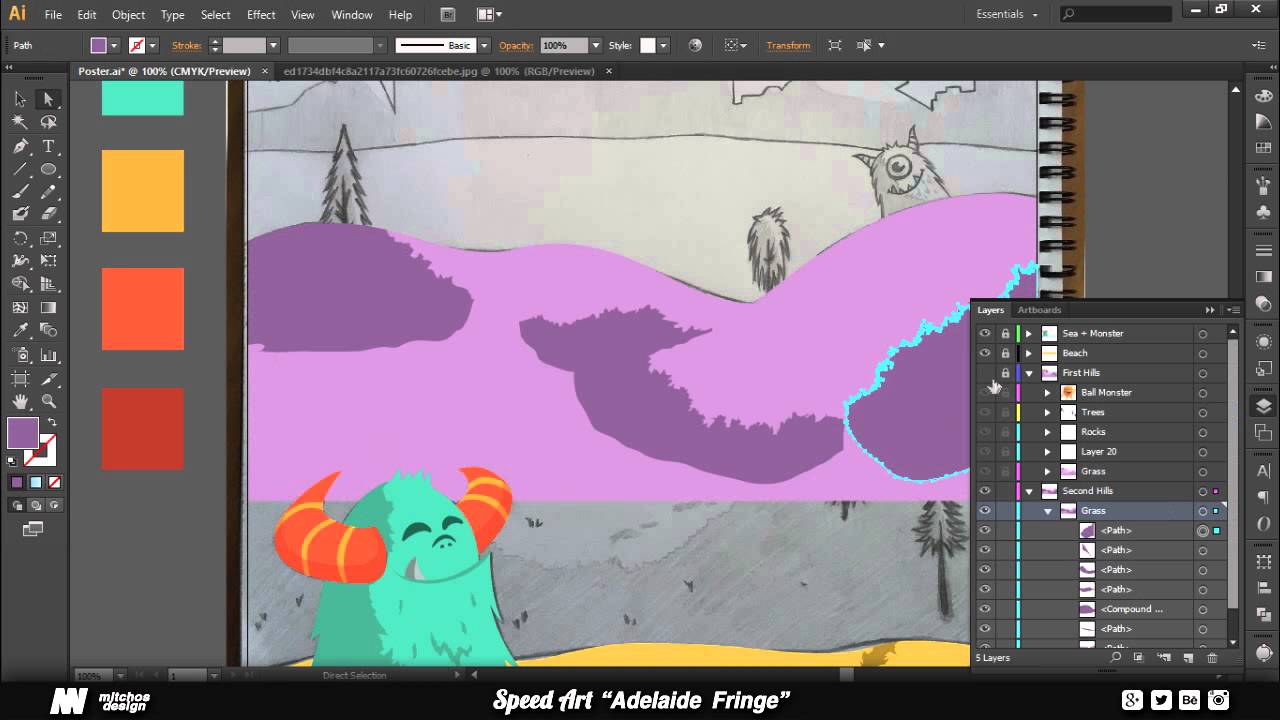Unlock the First Hills layer
This screenshot has height=720, width=1280.
click(x=1005, y=373)
